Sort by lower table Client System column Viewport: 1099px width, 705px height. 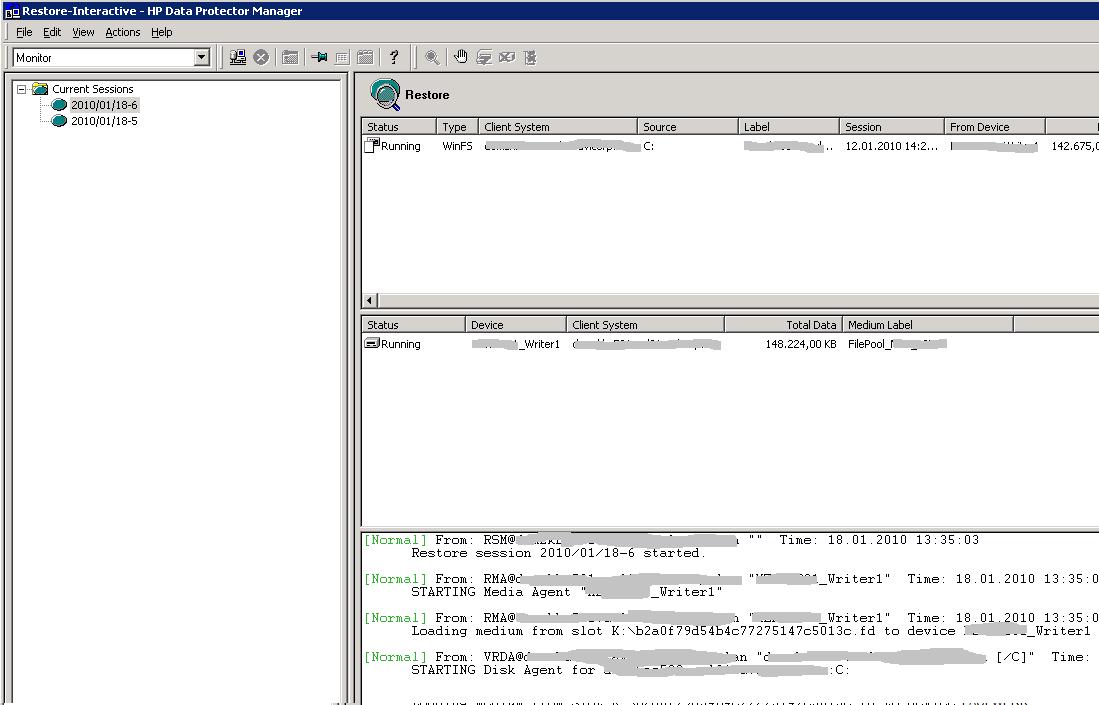point(645,325)
